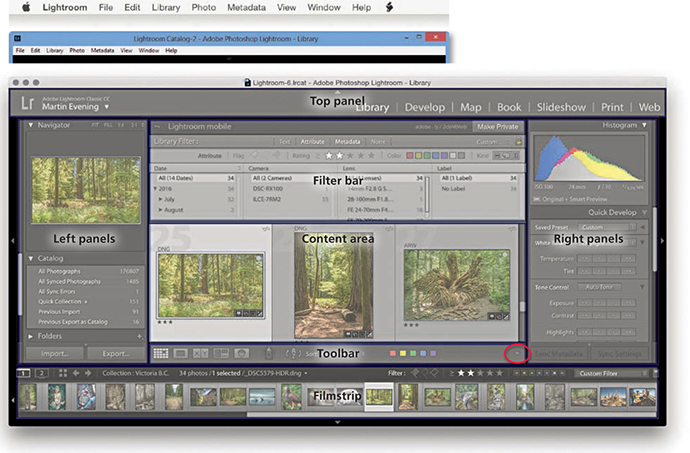
Task: Open the Slideshow module
Action: [561, 107]
